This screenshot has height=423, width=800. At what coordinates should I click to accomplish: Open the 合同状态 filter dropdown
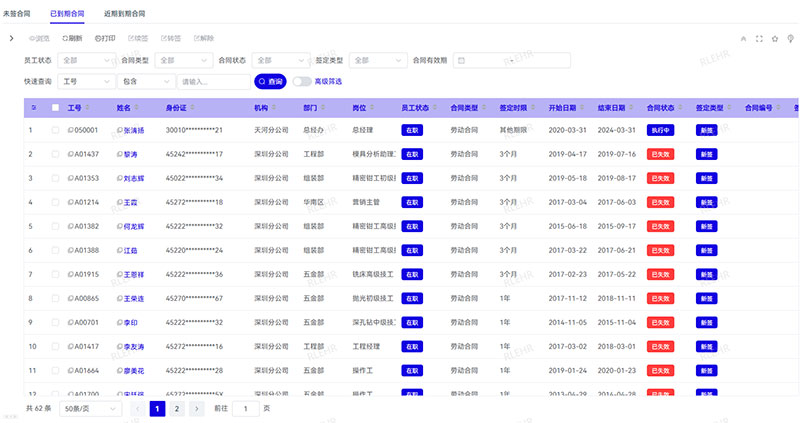point(281,60)
